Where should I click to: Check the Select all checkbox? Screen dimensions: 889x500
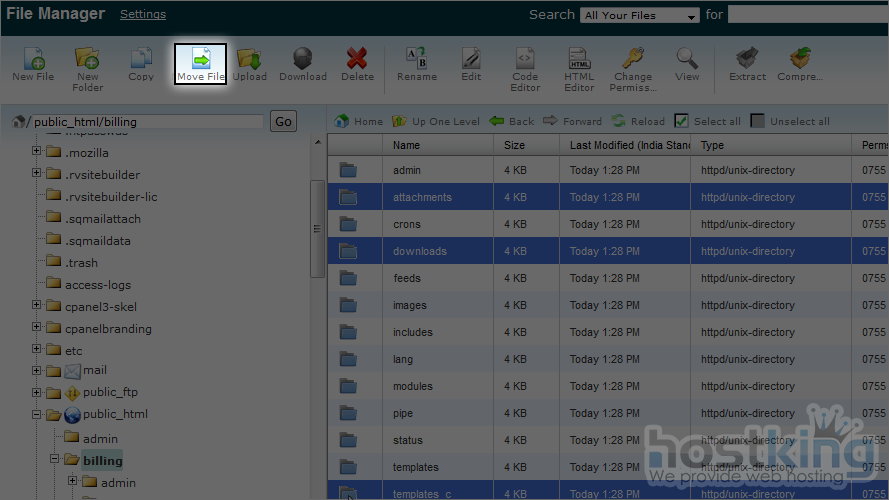(x=681, y=121)
